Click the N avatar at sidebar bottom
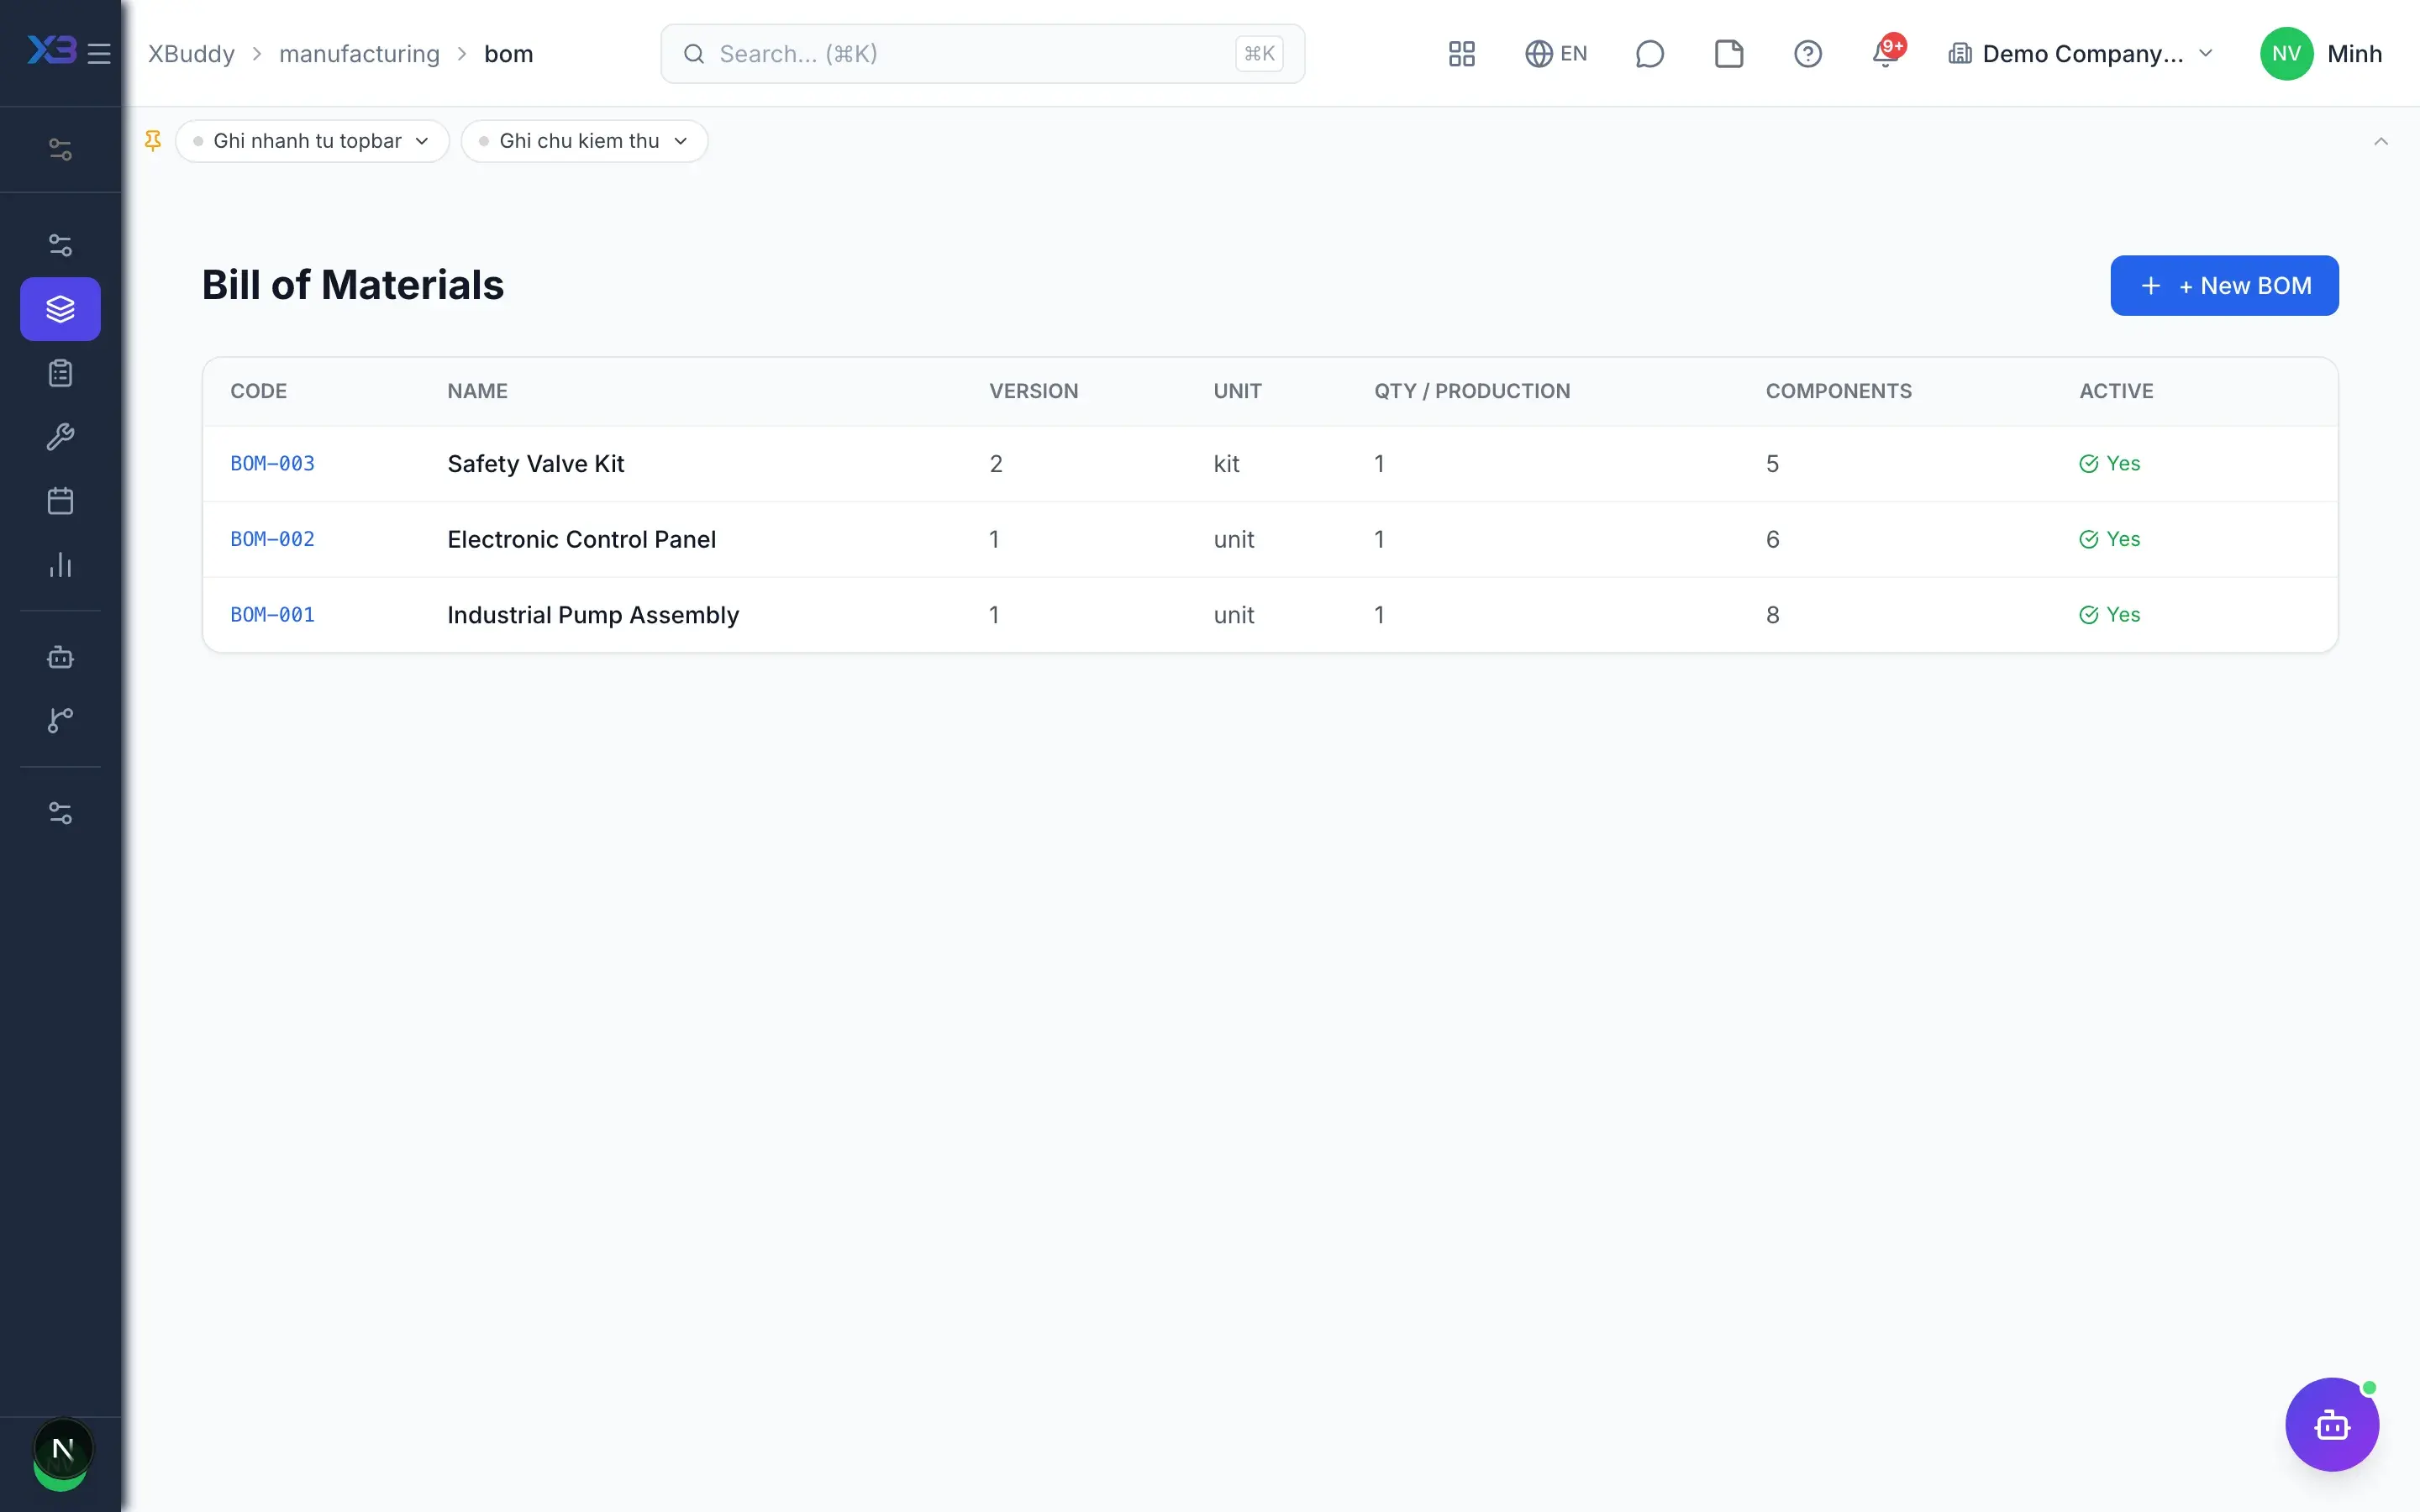 click(x=62, y=1448)
